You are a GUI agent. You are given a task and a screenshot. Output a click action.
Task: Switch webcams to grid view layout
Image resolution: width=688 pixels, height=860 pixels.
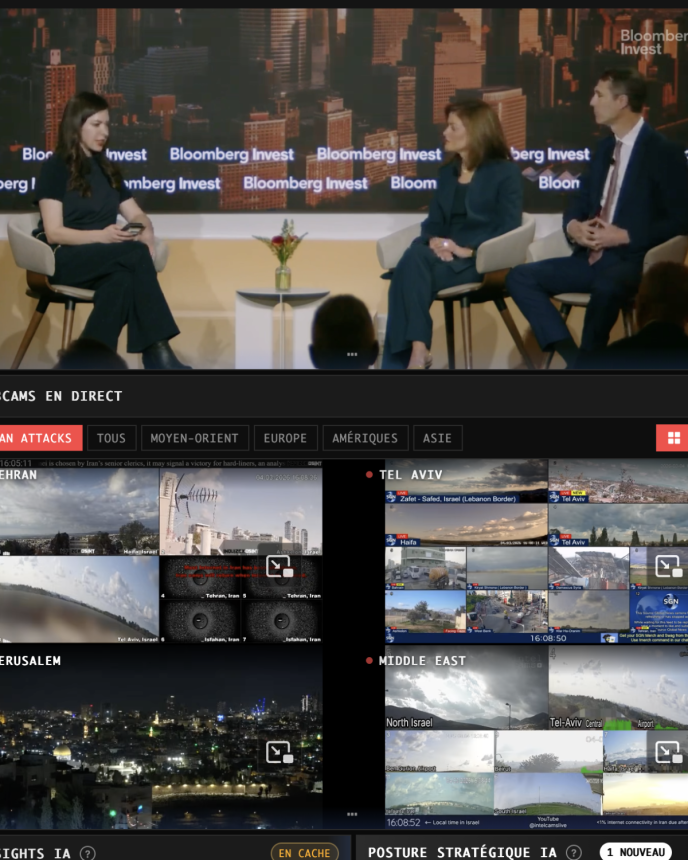coord(673,438)
